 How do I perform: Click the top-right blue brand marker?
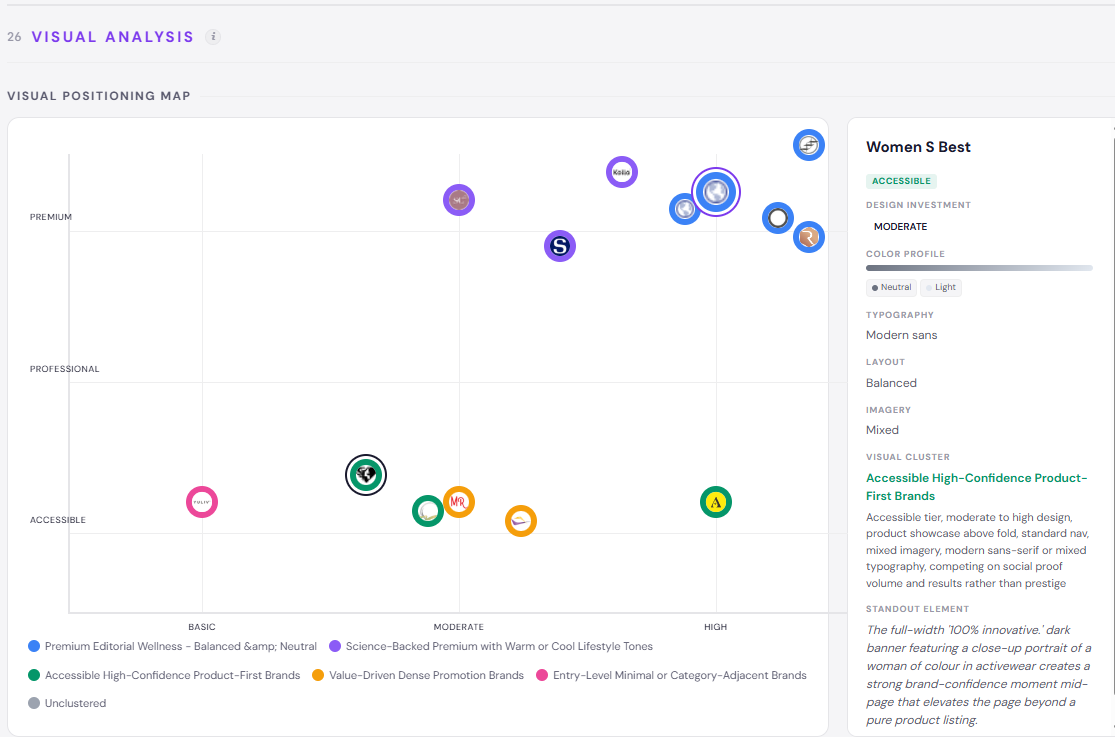(809, 145)
